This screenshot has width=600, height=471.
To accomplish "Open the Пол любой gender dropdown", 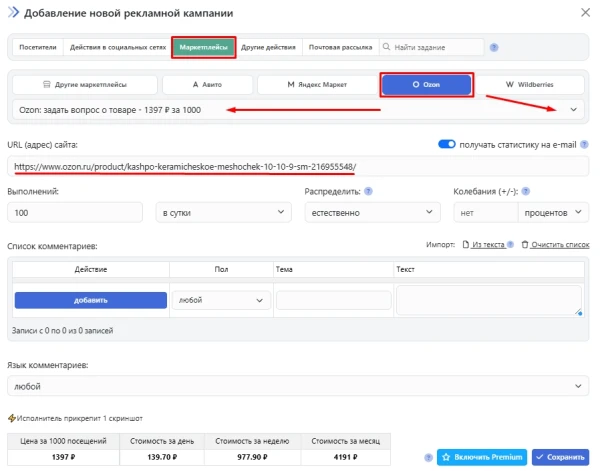I will click(221, 300).
